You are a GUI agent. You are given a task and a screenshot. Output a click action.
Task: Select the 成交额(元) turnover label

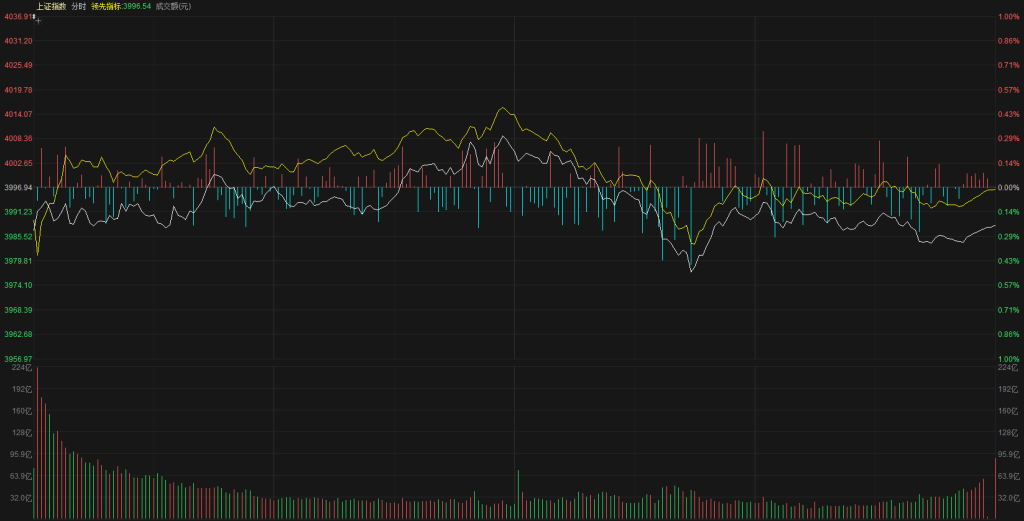point(174,6)
